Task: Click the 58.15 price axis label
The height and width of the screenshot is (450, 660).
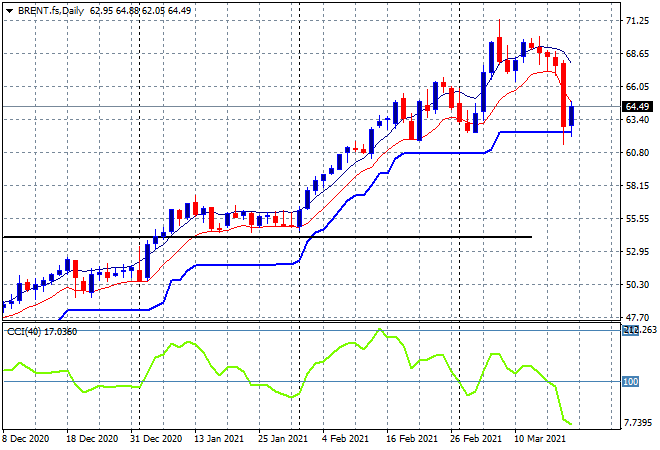Action: [x=637, y=186]
